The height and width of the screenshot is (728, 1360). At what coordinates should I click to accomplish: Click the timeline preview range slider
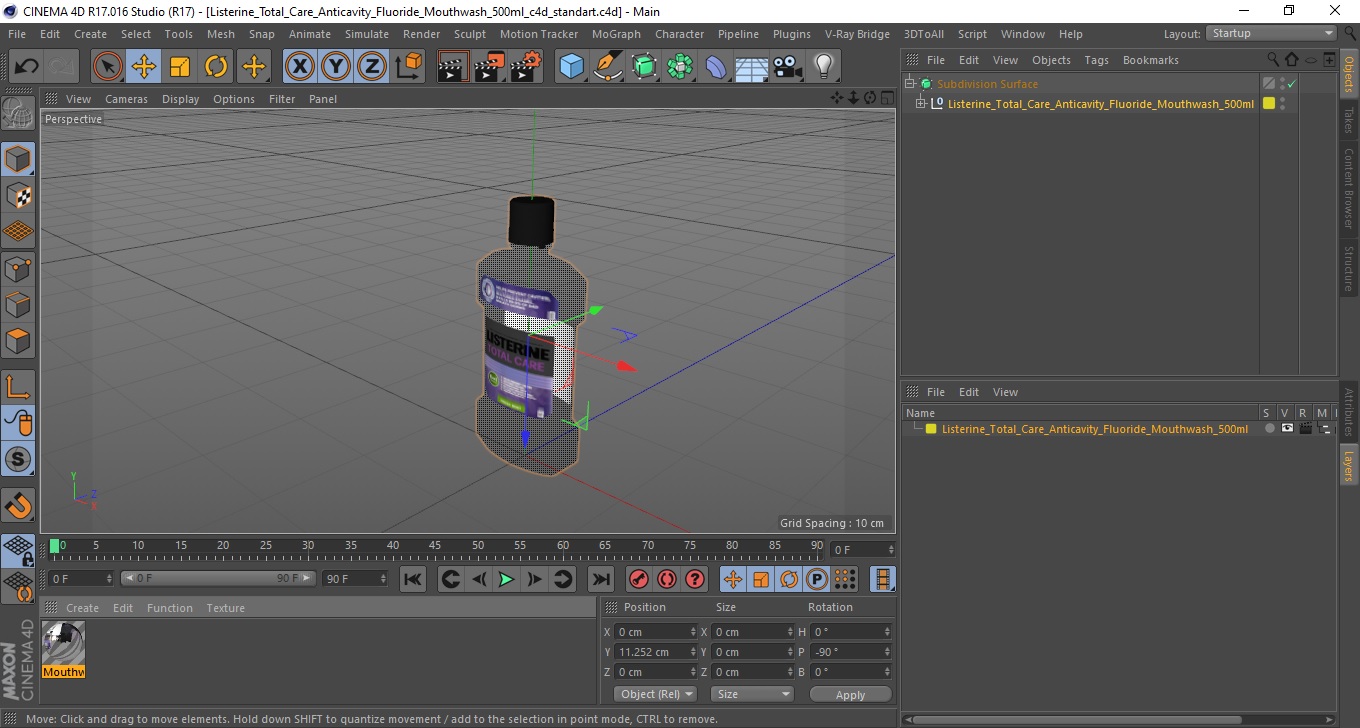pyautogui.click(x=218, y=578)
